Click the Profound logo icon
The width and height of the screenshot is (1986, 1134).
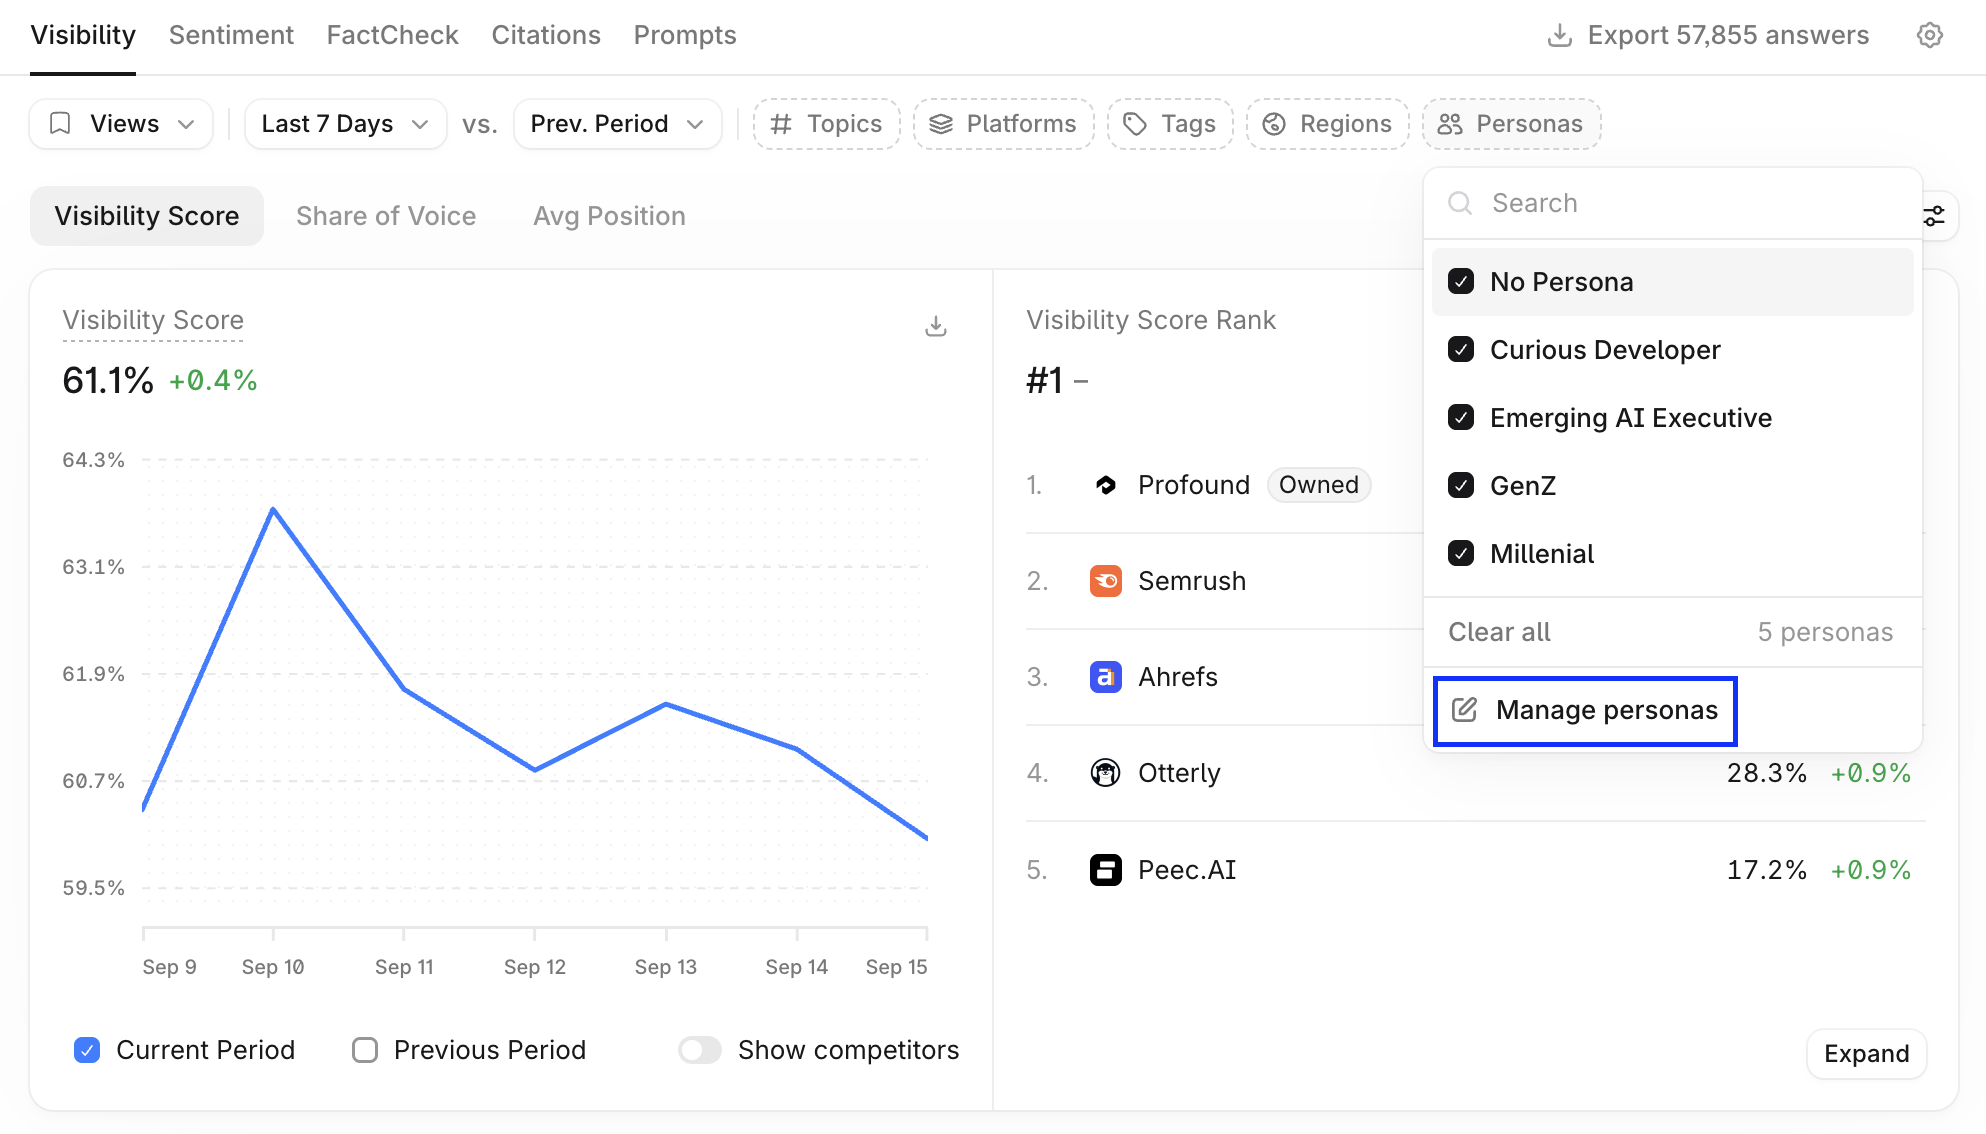click(x=1105, y=485)
